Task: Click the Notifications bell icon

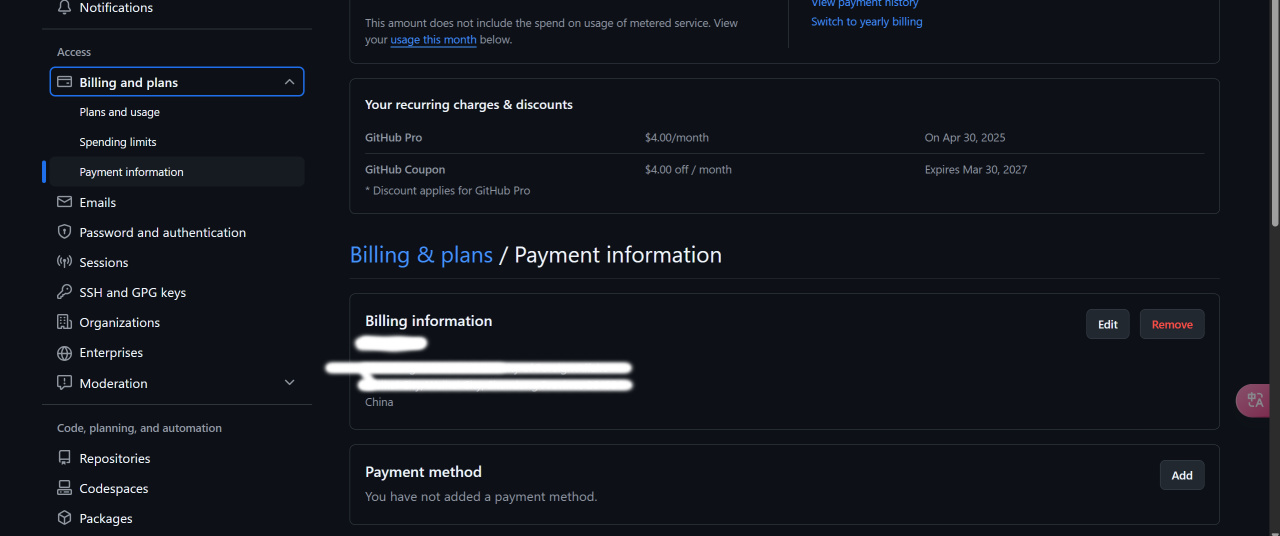Action: click(x=64, y=8)
